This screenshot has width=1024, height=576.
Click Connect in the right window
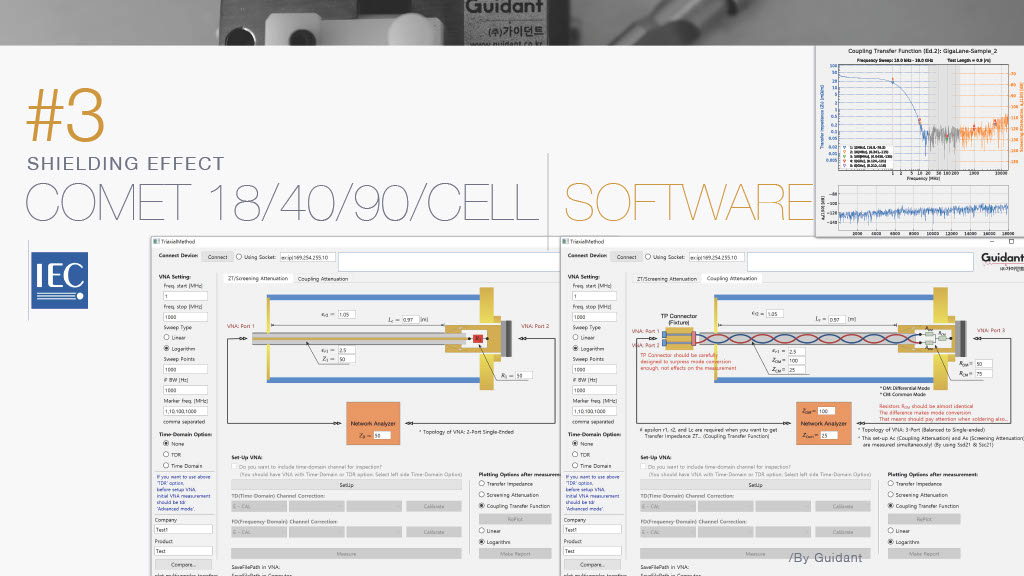tap(626, 257)
